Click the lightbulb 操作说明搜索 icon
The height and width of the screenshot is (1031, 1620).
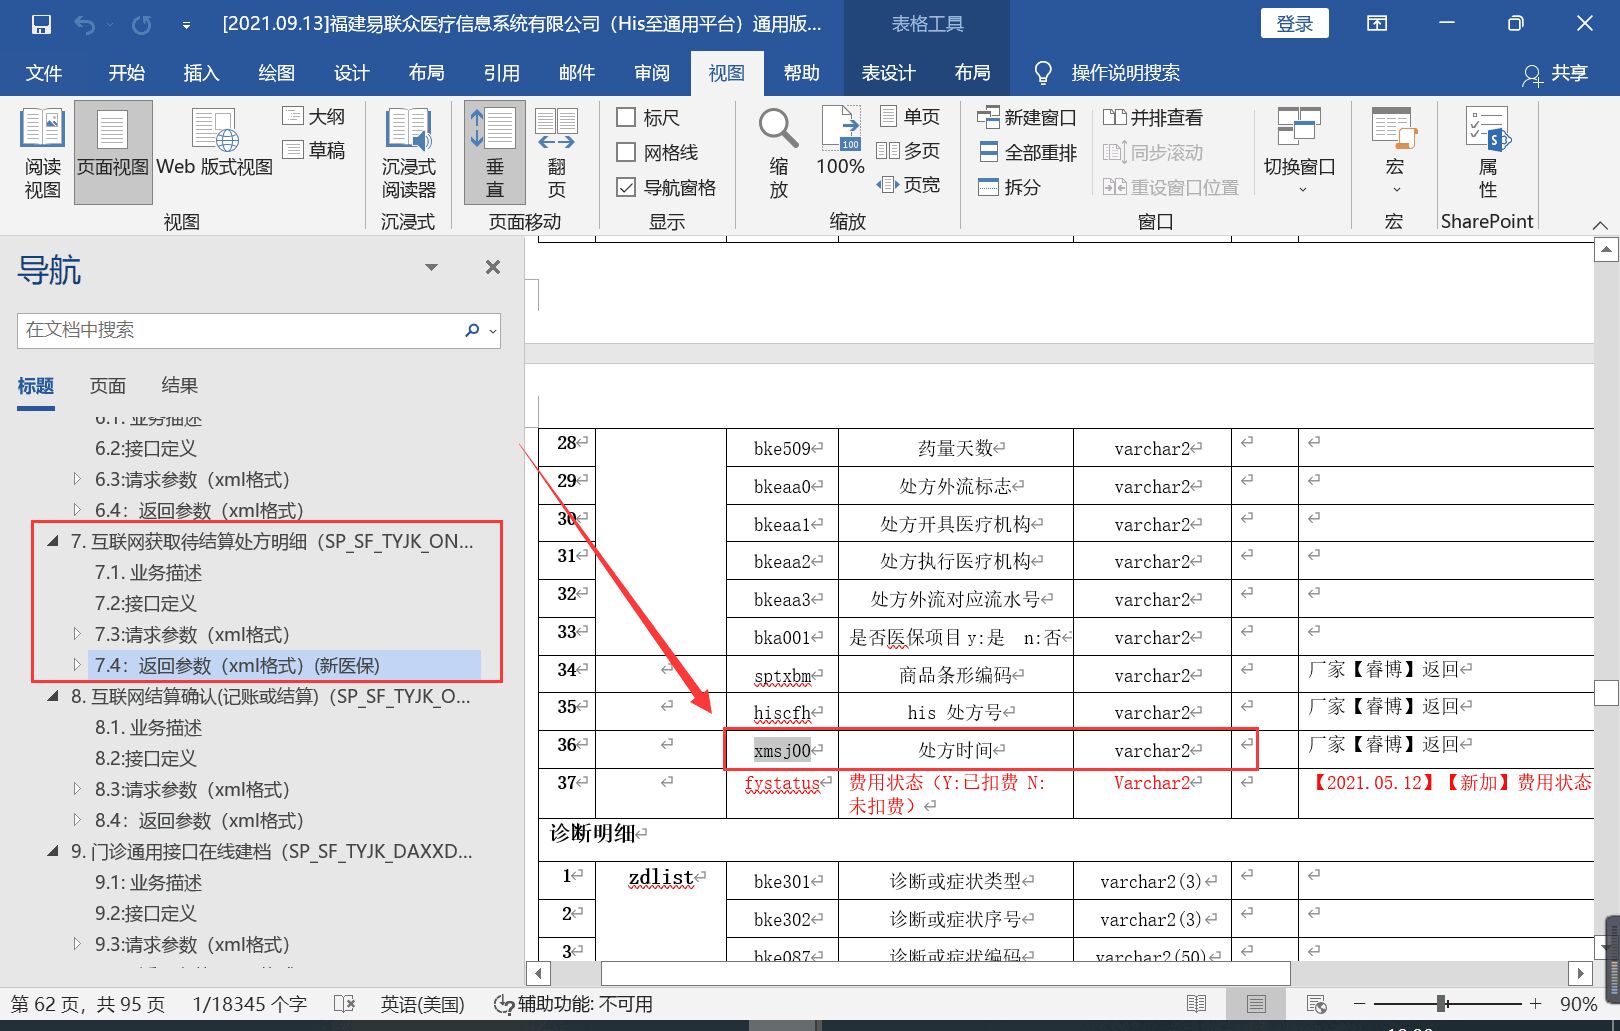pyautogui.click(x=1043, y=73)
